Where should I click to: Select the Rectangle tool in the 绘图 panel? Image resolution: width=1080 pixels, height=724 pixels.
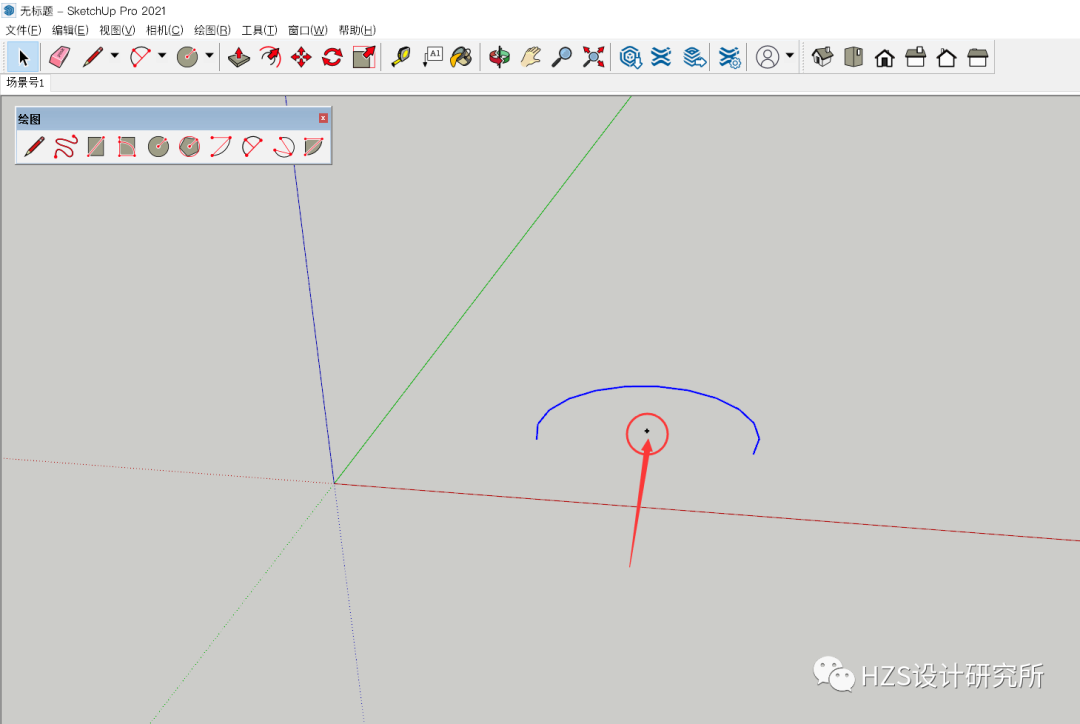97,147
